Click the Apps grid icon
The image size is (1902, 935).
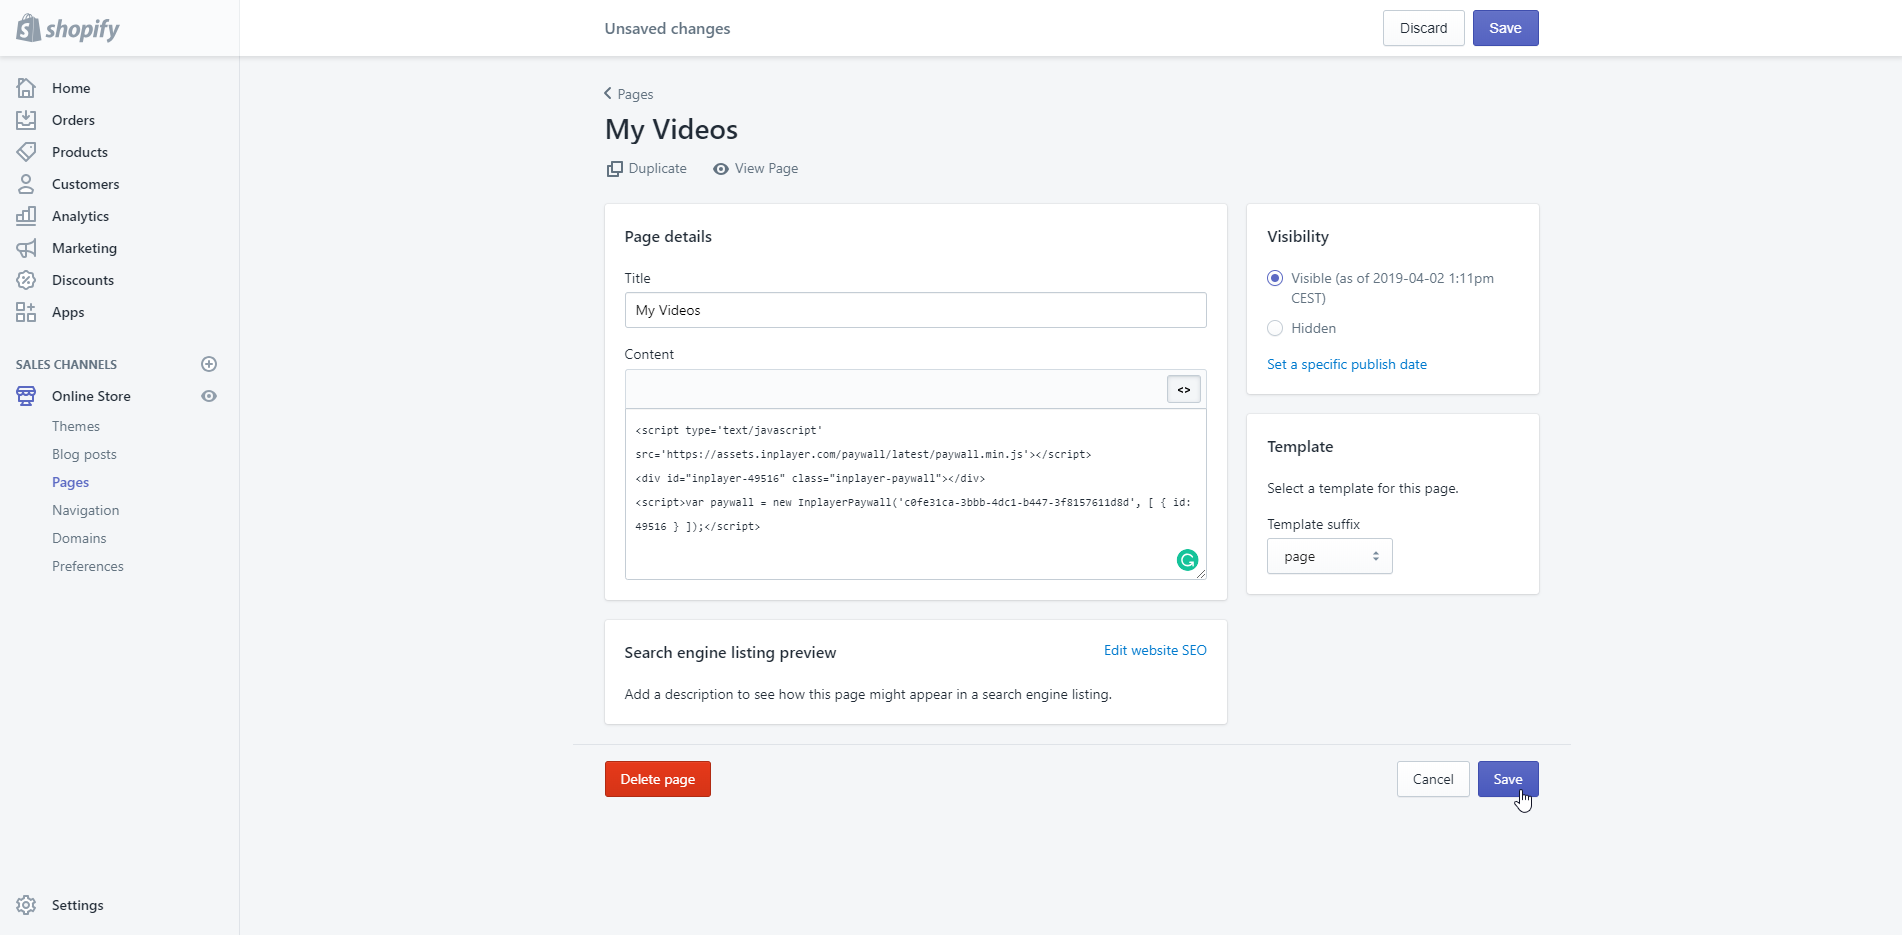pyautogui.click(x=26, y=312)
